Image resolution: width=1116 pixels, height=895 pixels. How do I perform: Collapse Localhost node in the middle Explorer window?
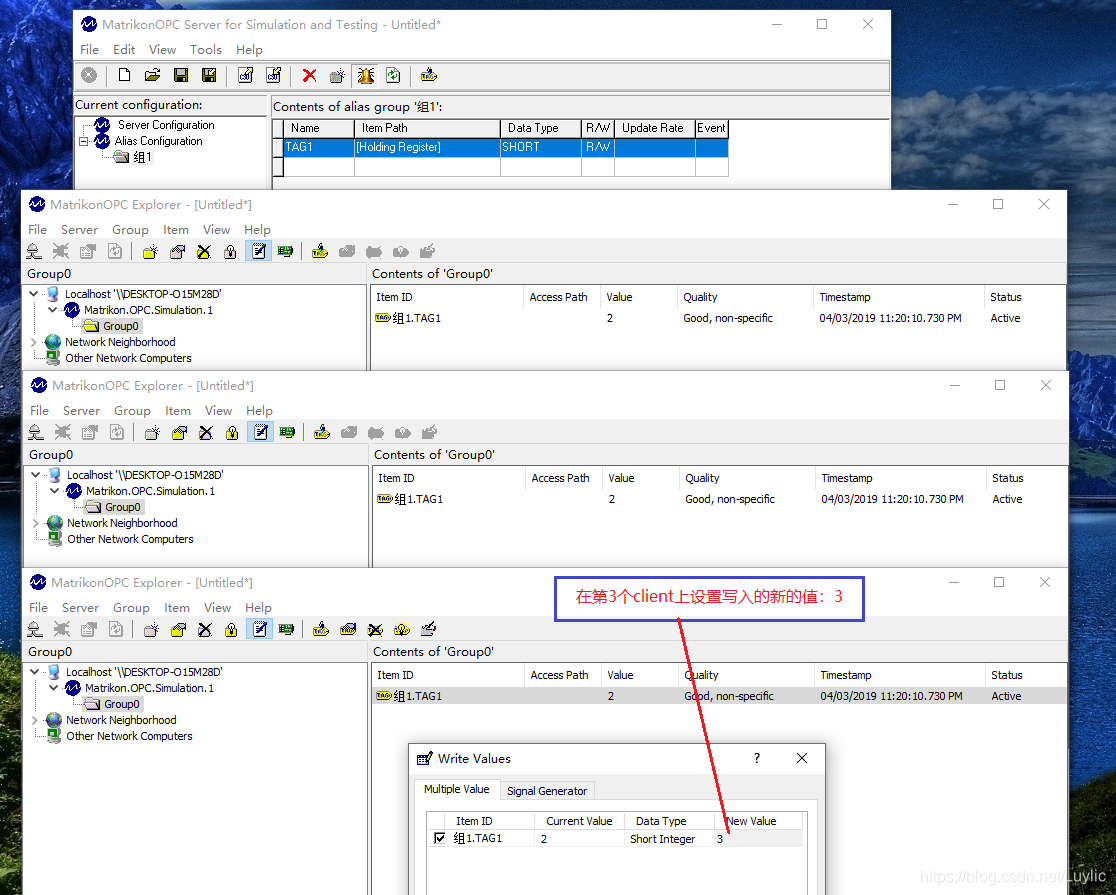tap(36, 474)
